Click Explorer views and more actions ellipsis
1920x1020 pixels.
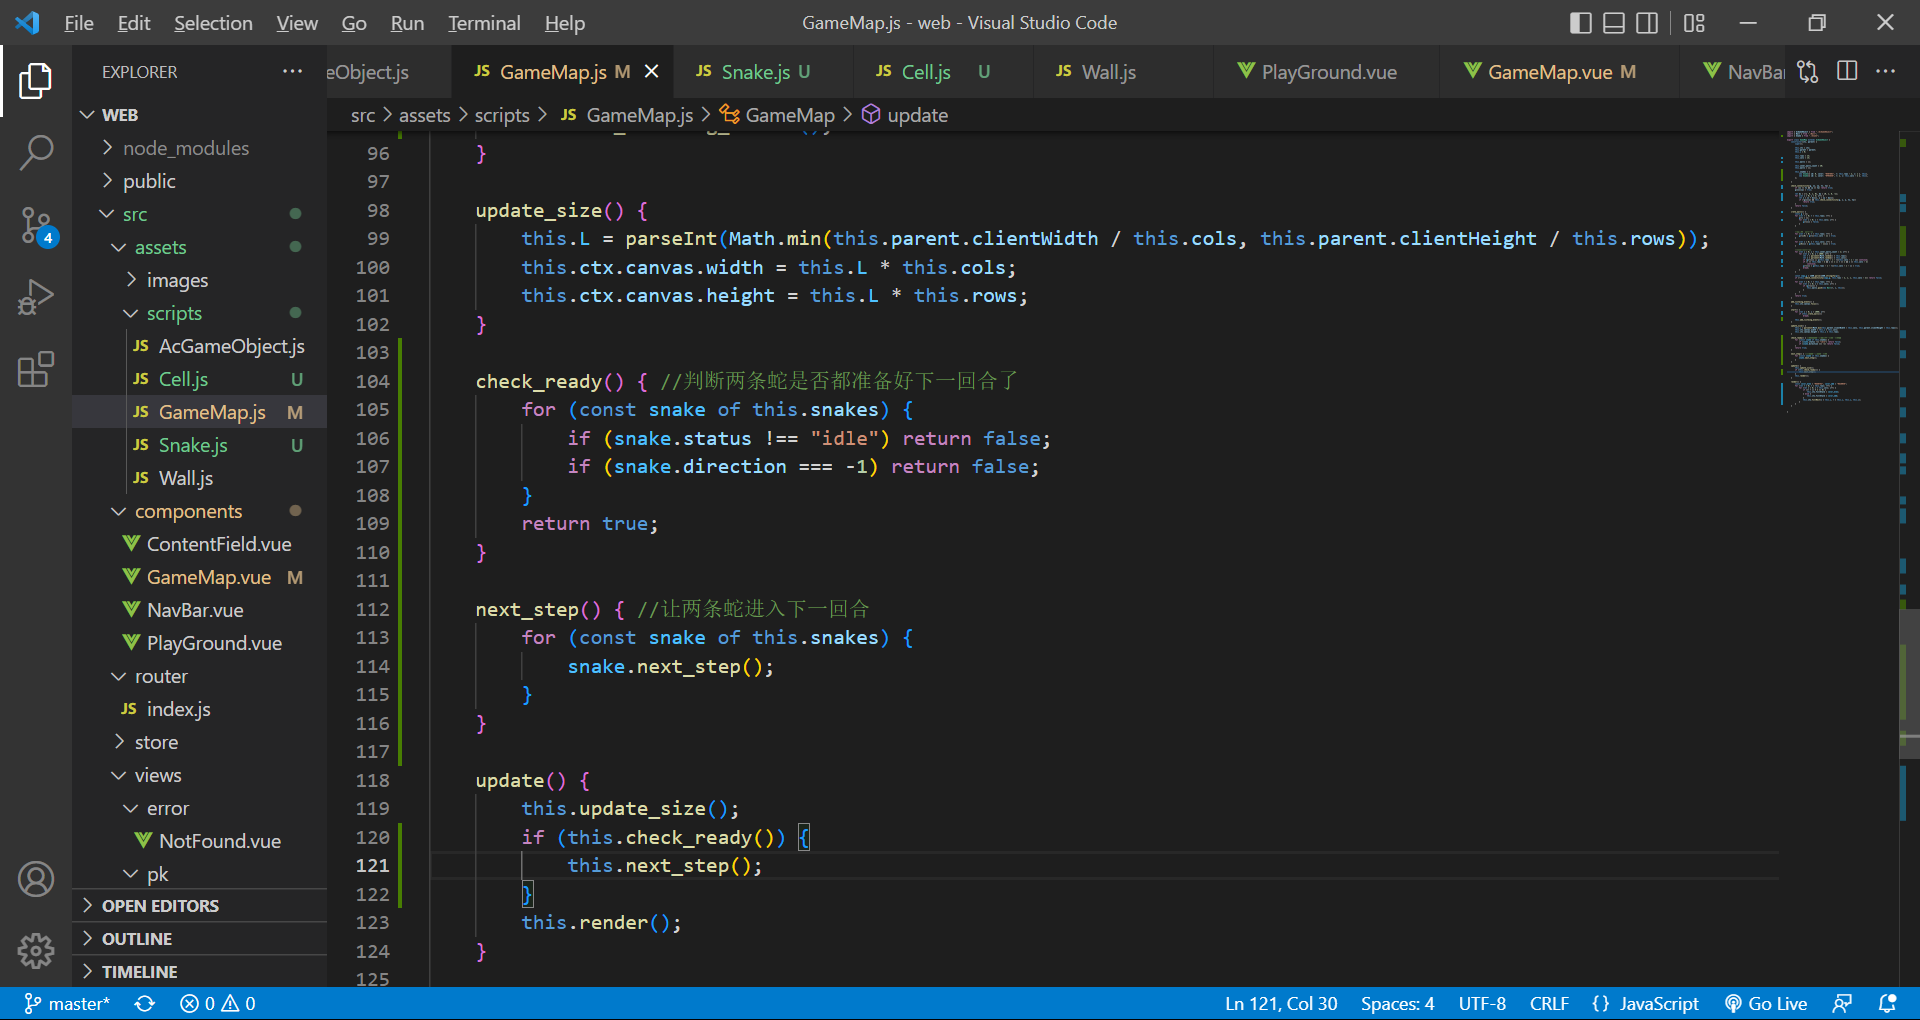292,72
